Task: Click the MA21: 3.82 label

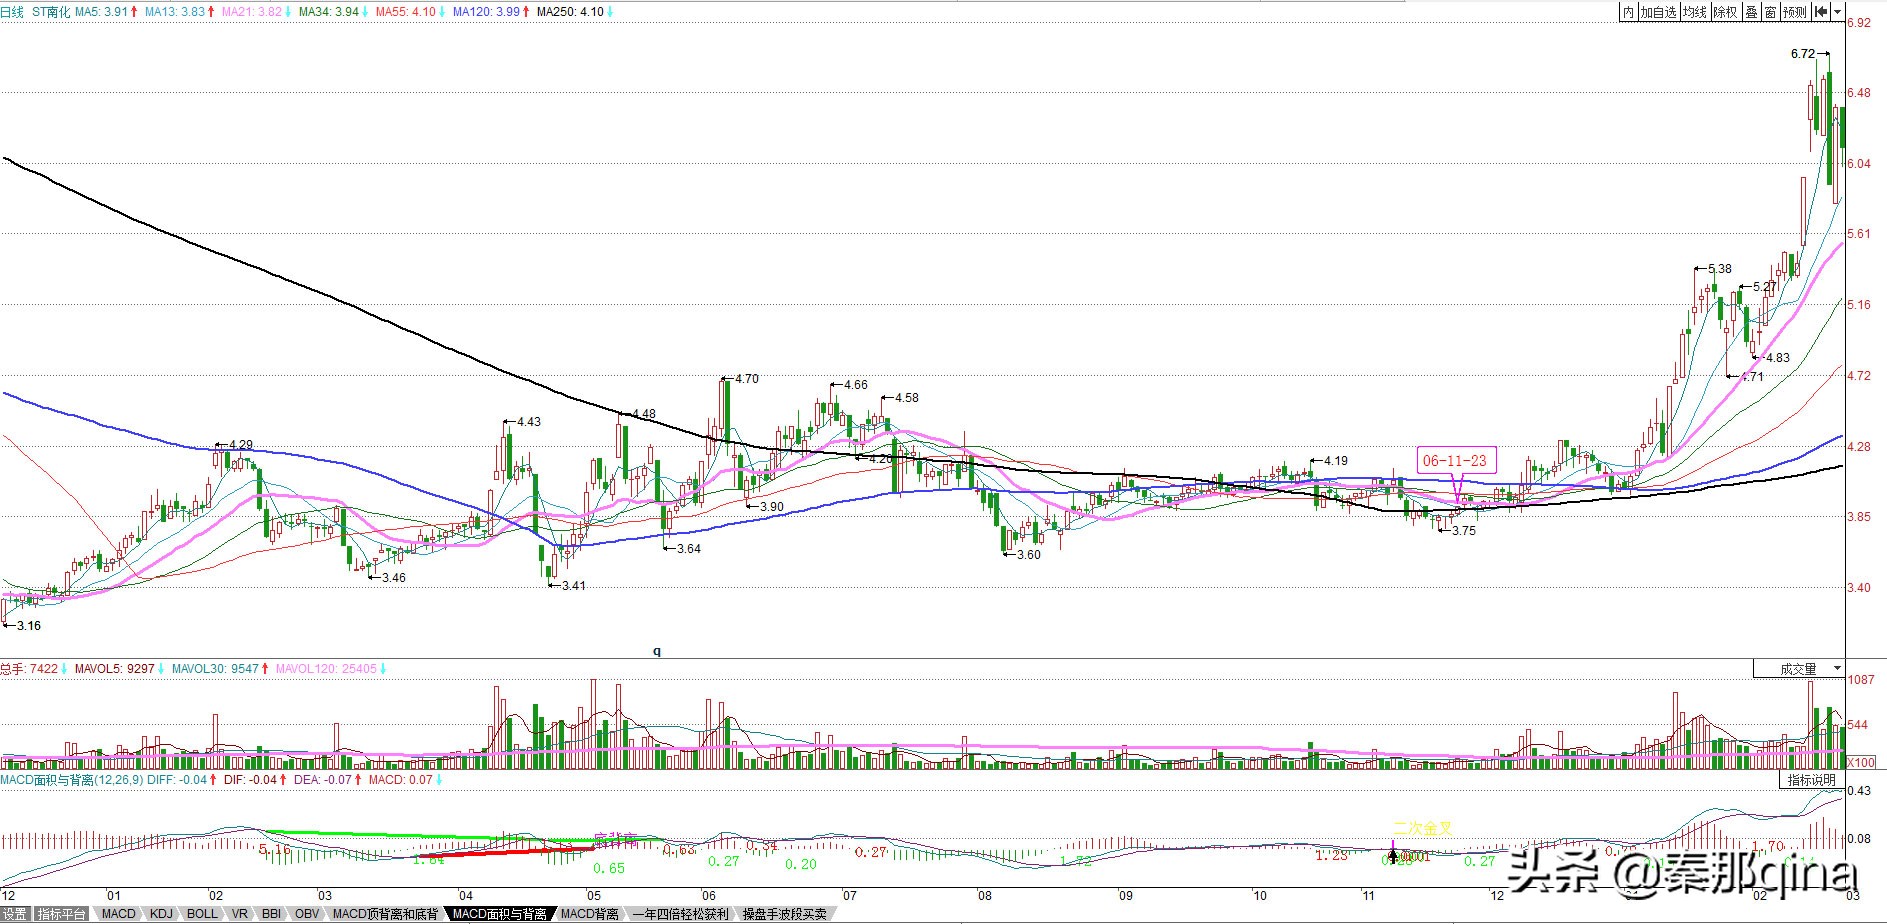Action: pyautogui.click(x=252, y=12)
